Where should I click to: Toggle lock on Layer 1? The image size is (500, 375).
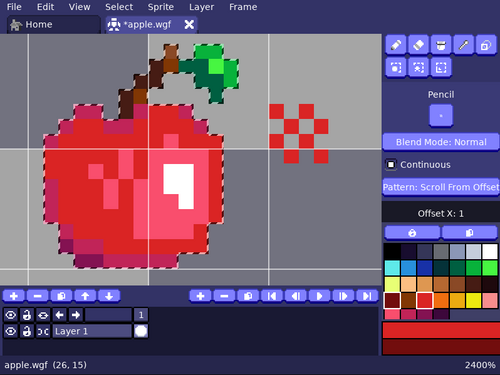pos(27,331)
